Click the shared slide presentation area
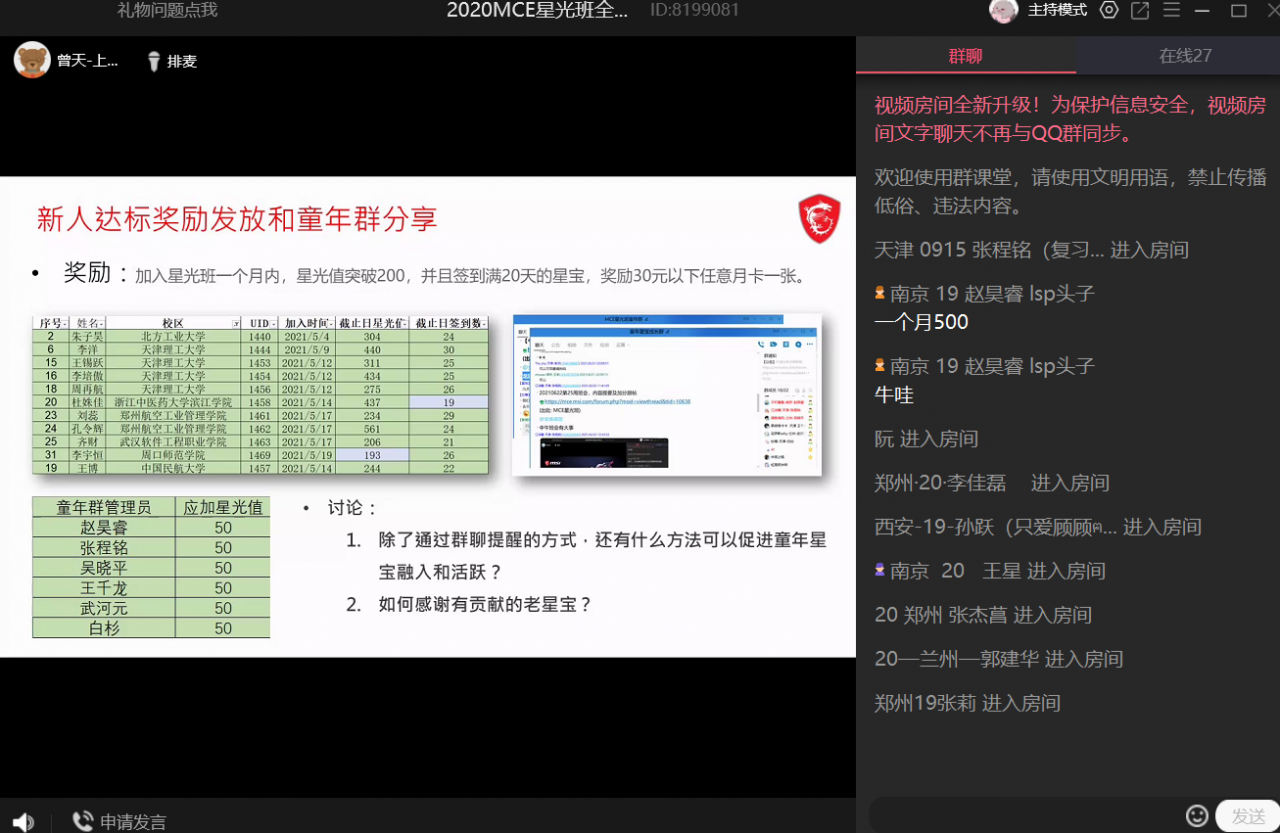 coord(428,417)
